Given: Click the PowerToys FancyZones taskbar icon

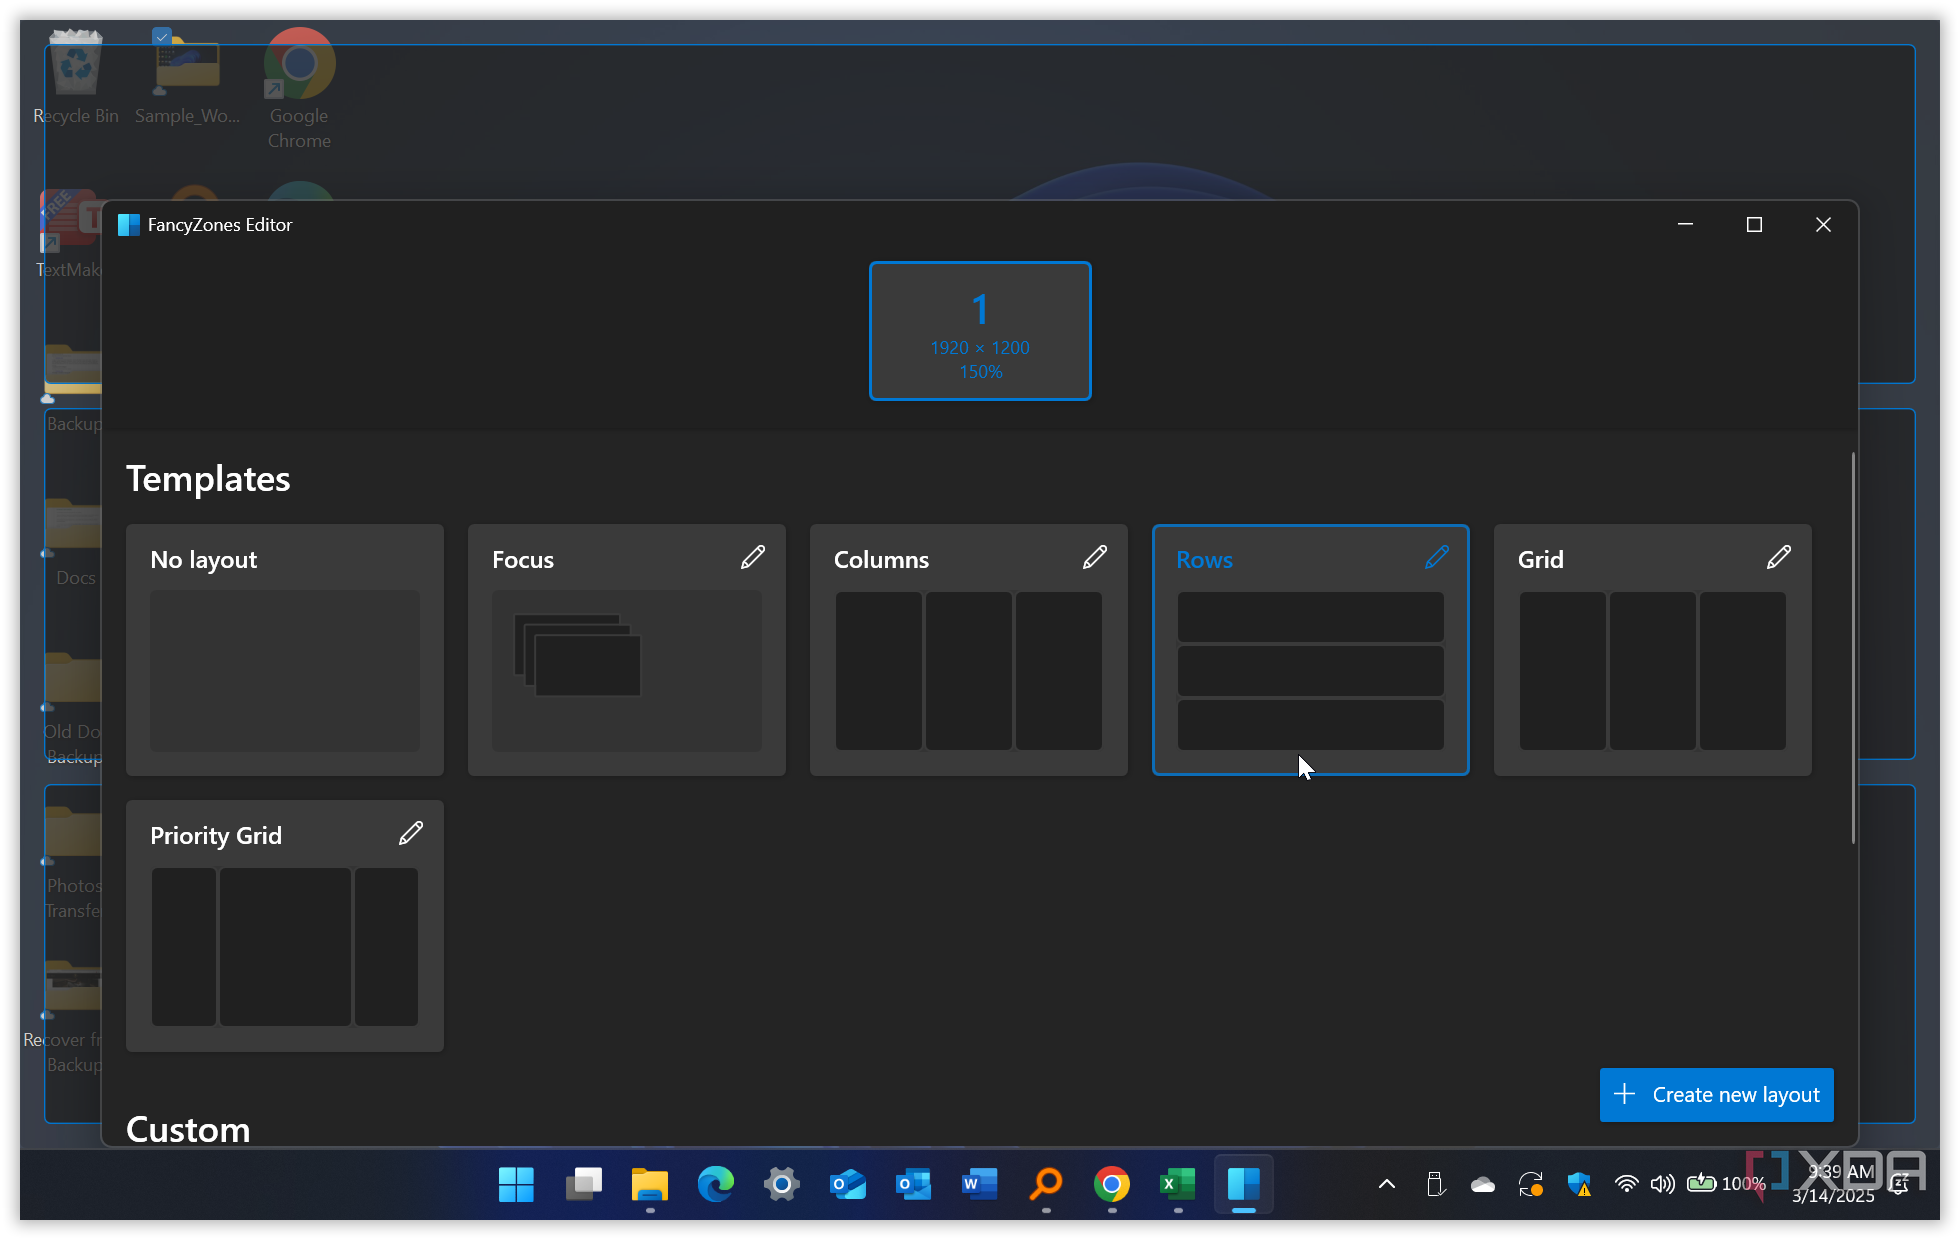Looking at the screenshot, I should point(1244,1185).
